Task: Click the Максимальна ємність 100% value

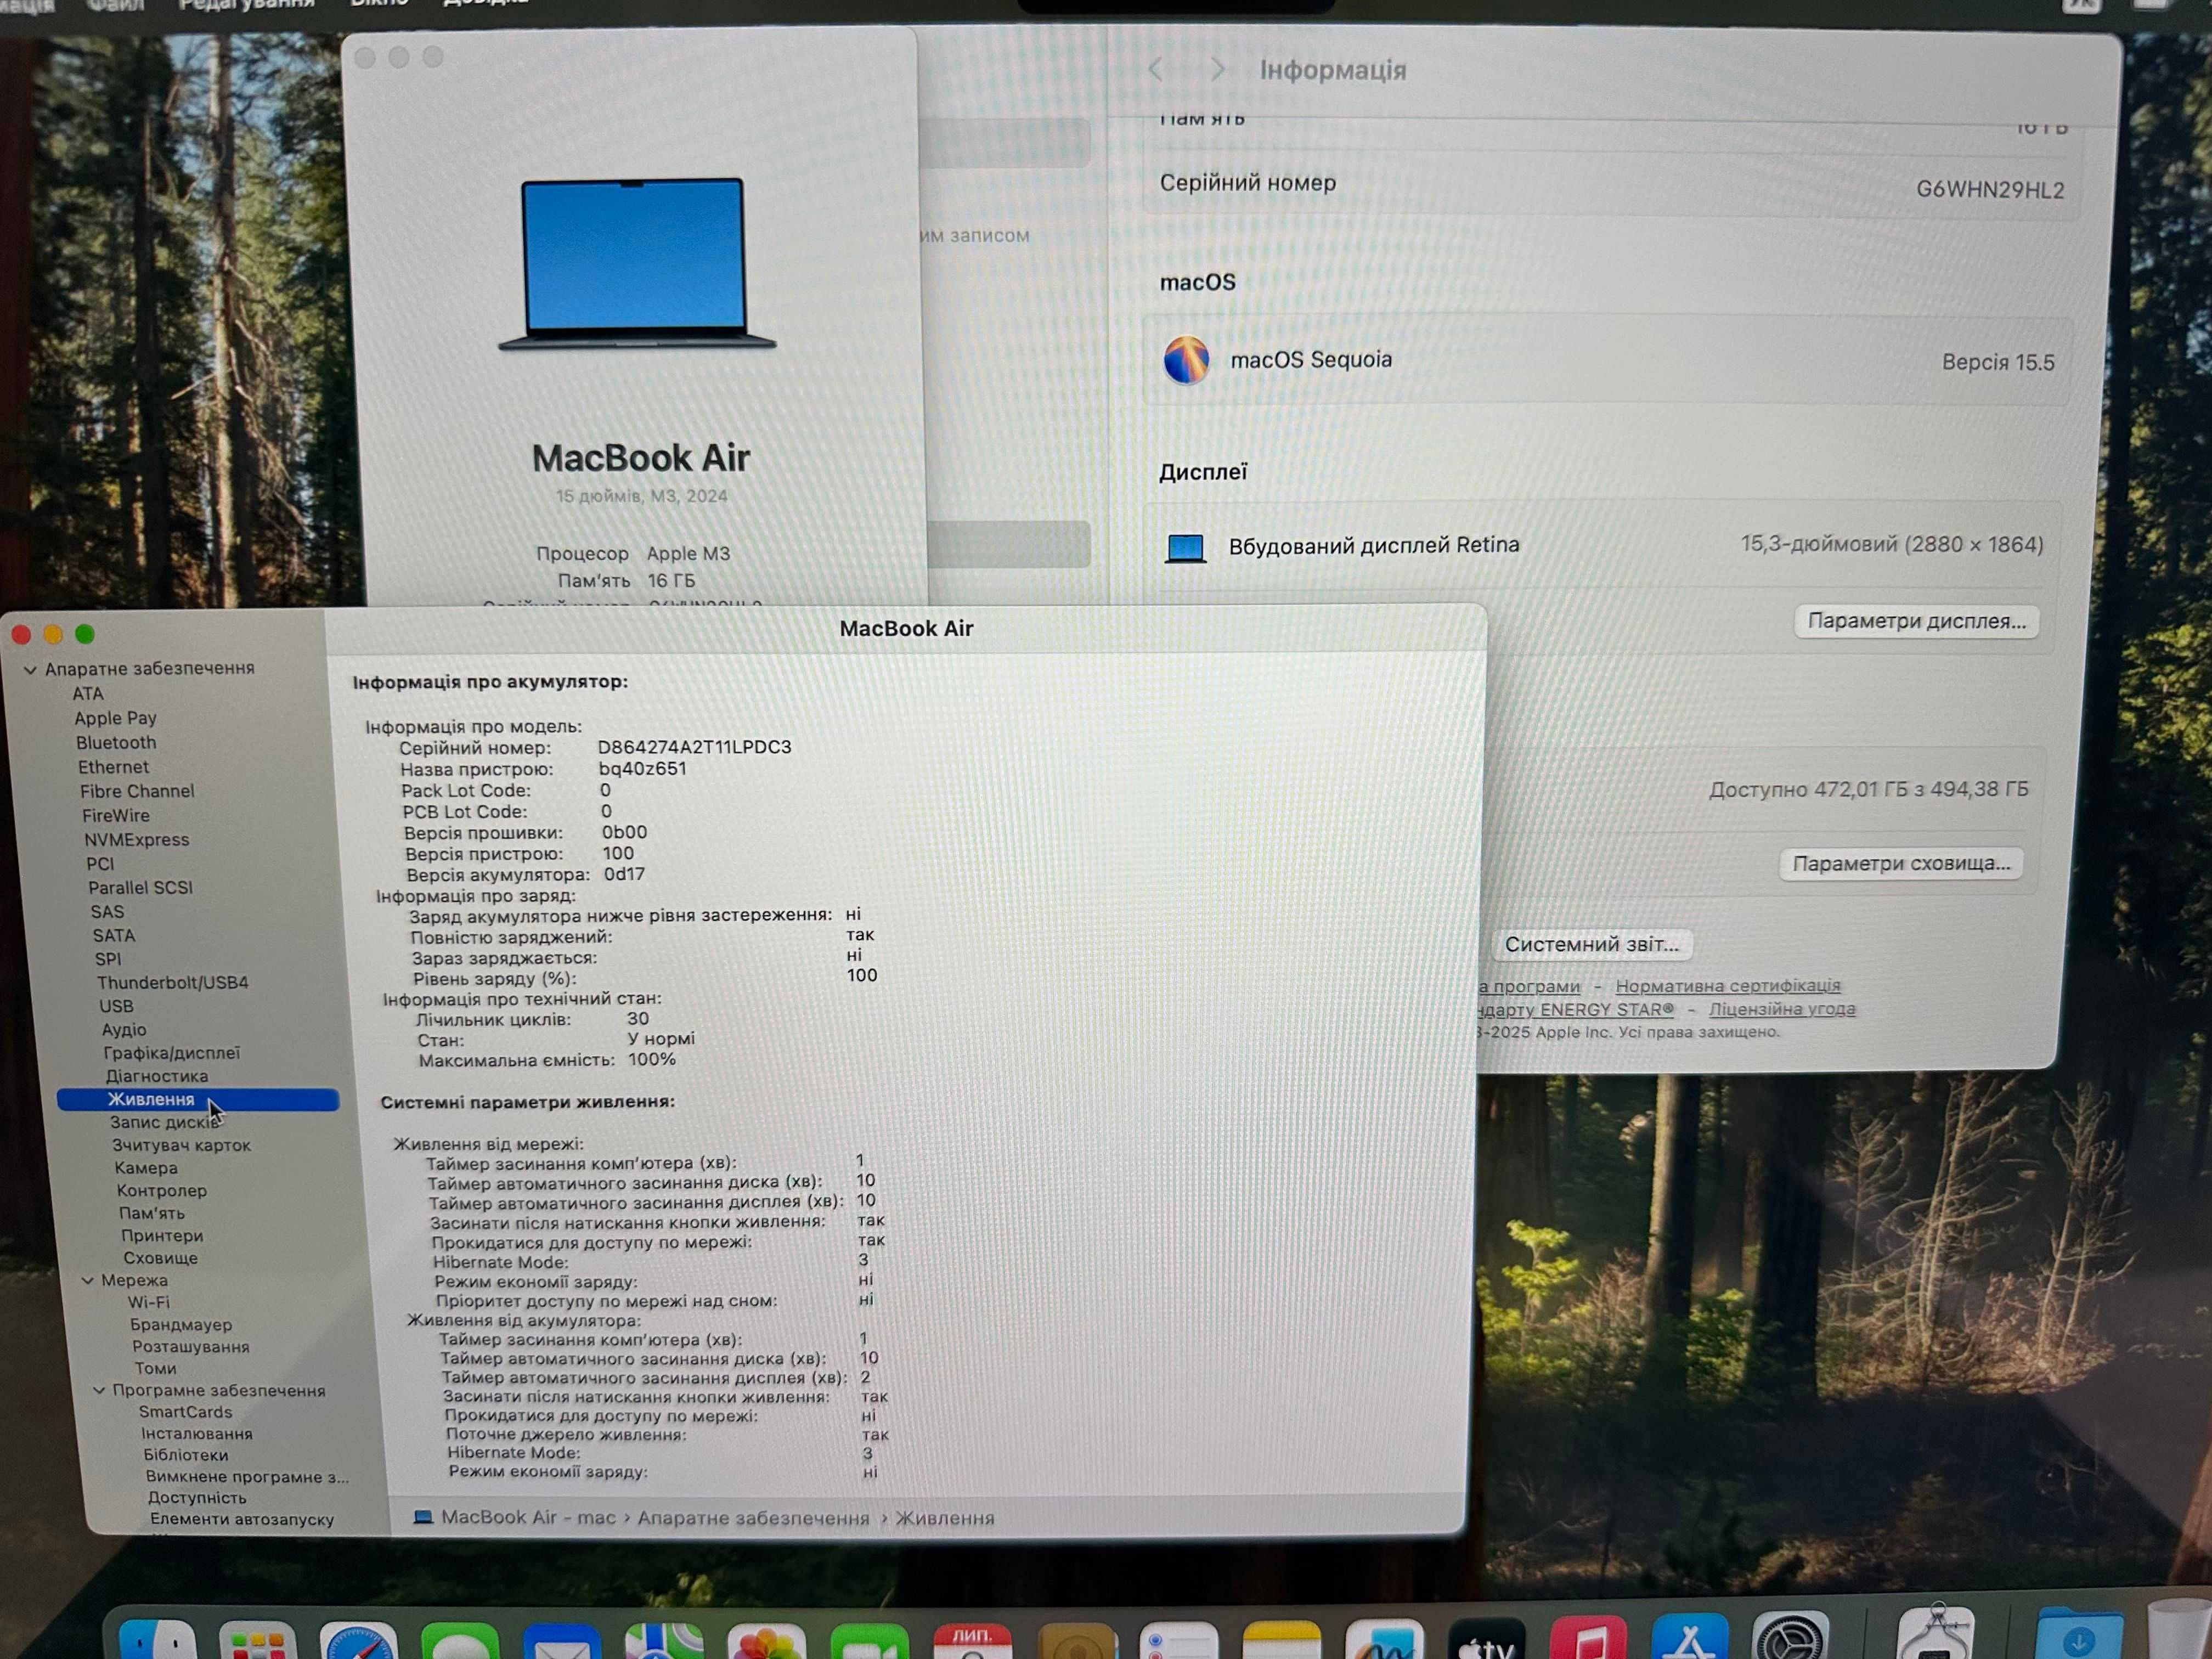Action: [x=651, y=1059]
